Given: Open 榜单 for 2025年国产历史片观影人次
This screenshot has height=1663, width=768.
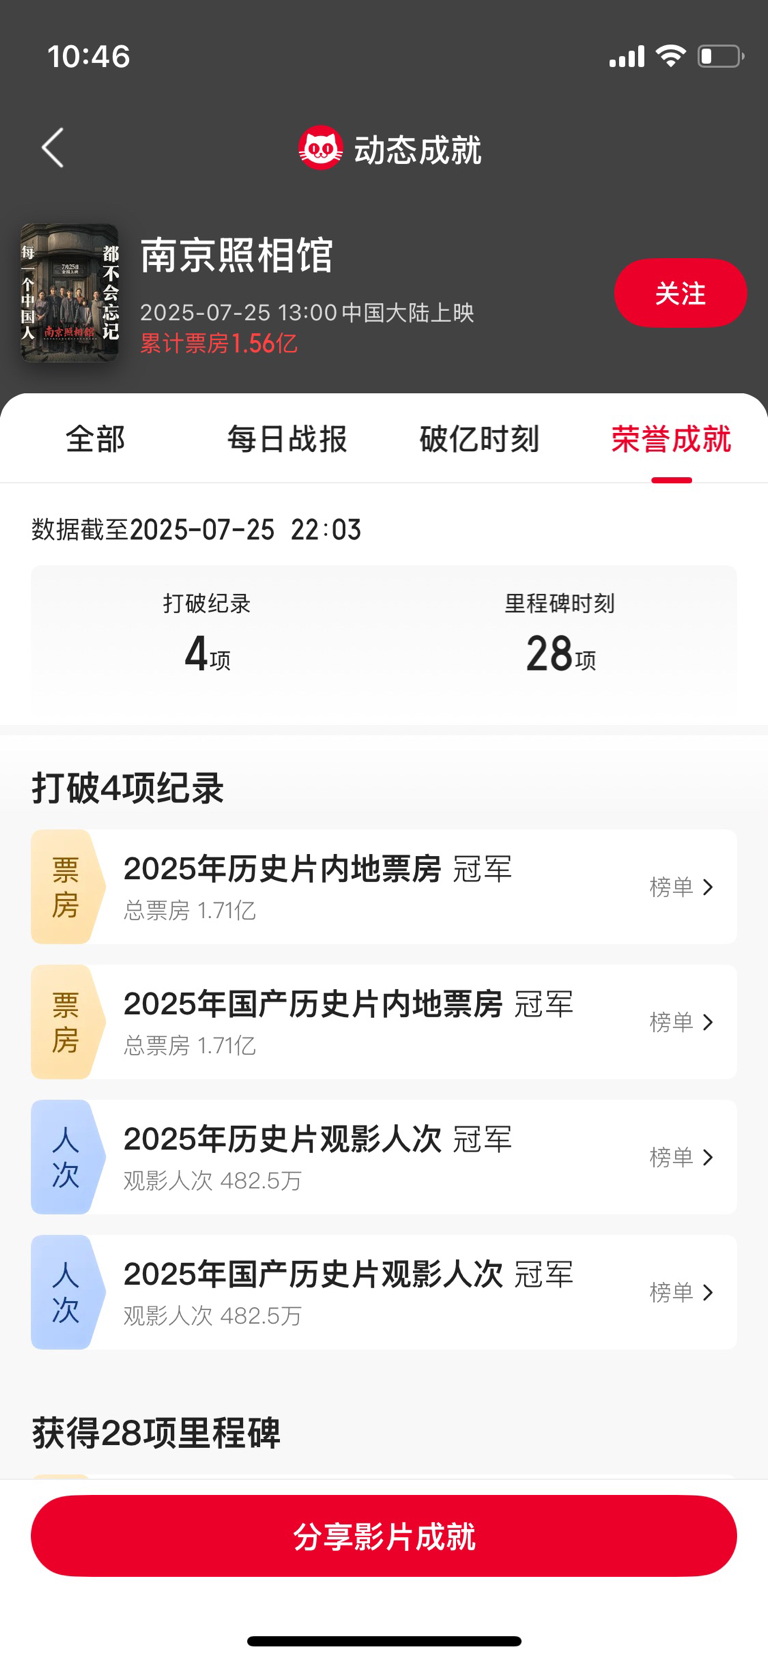Looking at the screenshot, I should click(x=681, y=1292).
